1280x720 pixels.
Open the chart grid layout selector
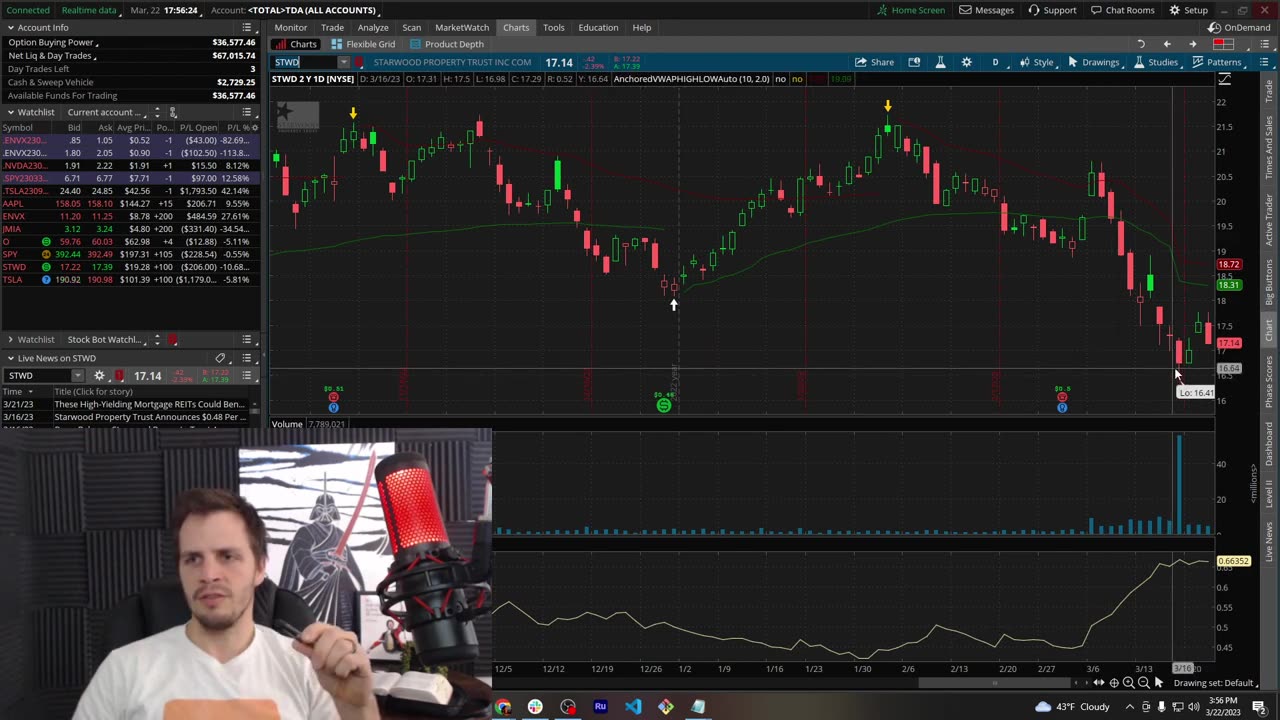tap(1222, 44)
